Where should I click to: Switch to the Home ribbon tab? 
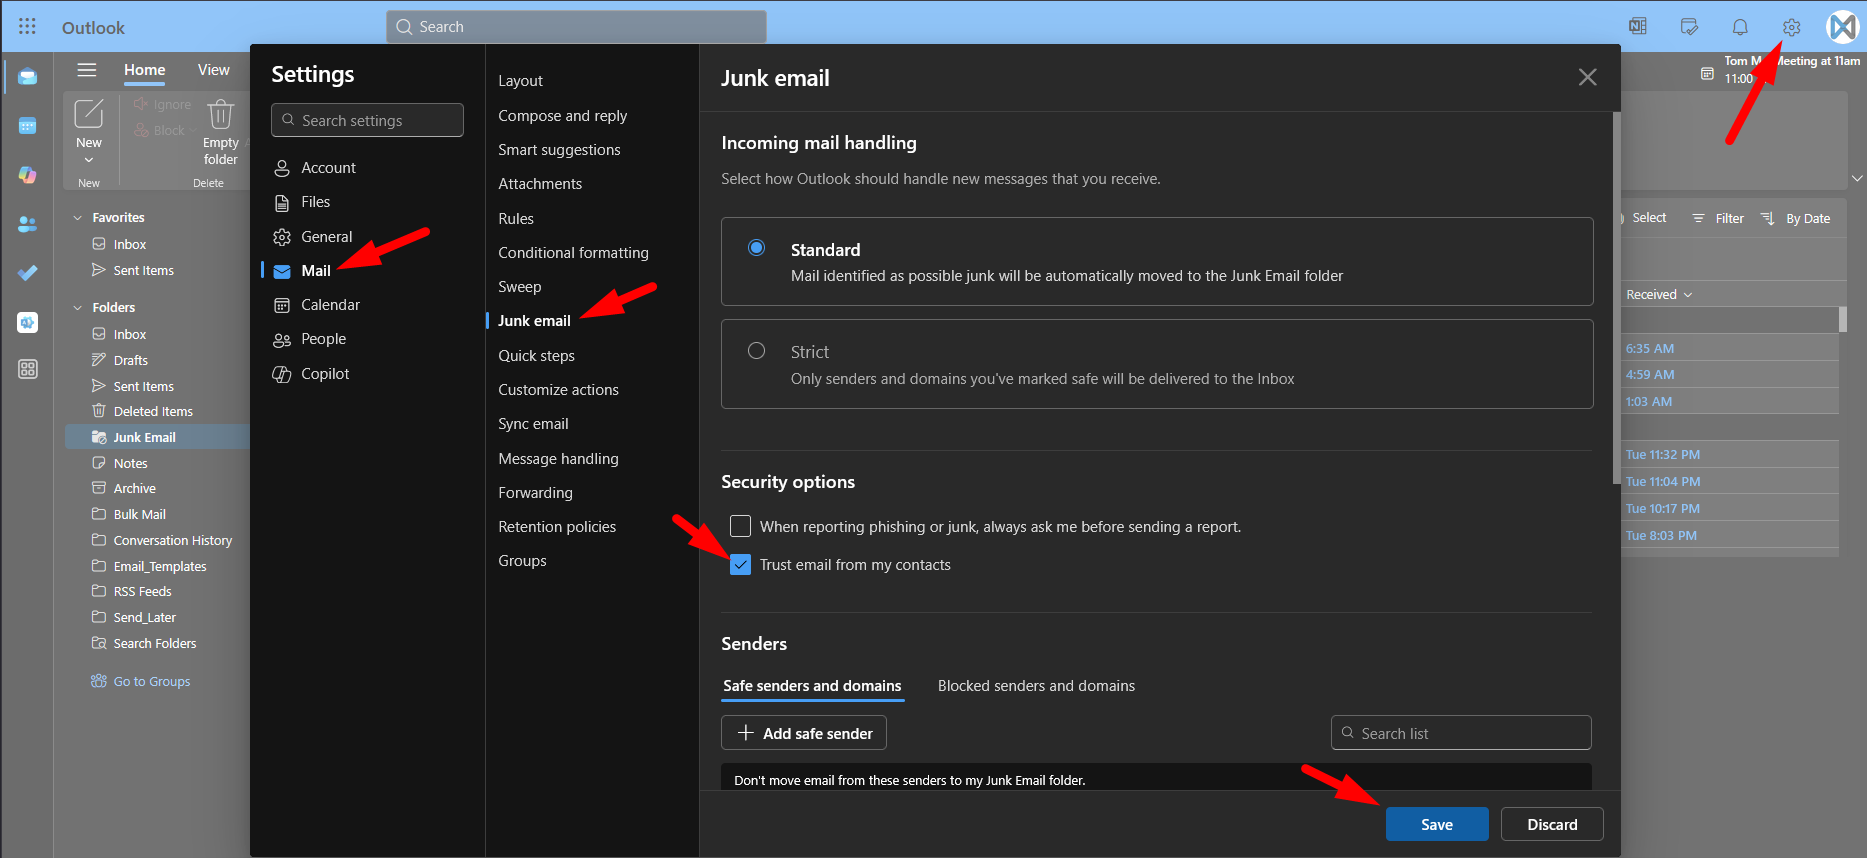[x=145, y=70]
